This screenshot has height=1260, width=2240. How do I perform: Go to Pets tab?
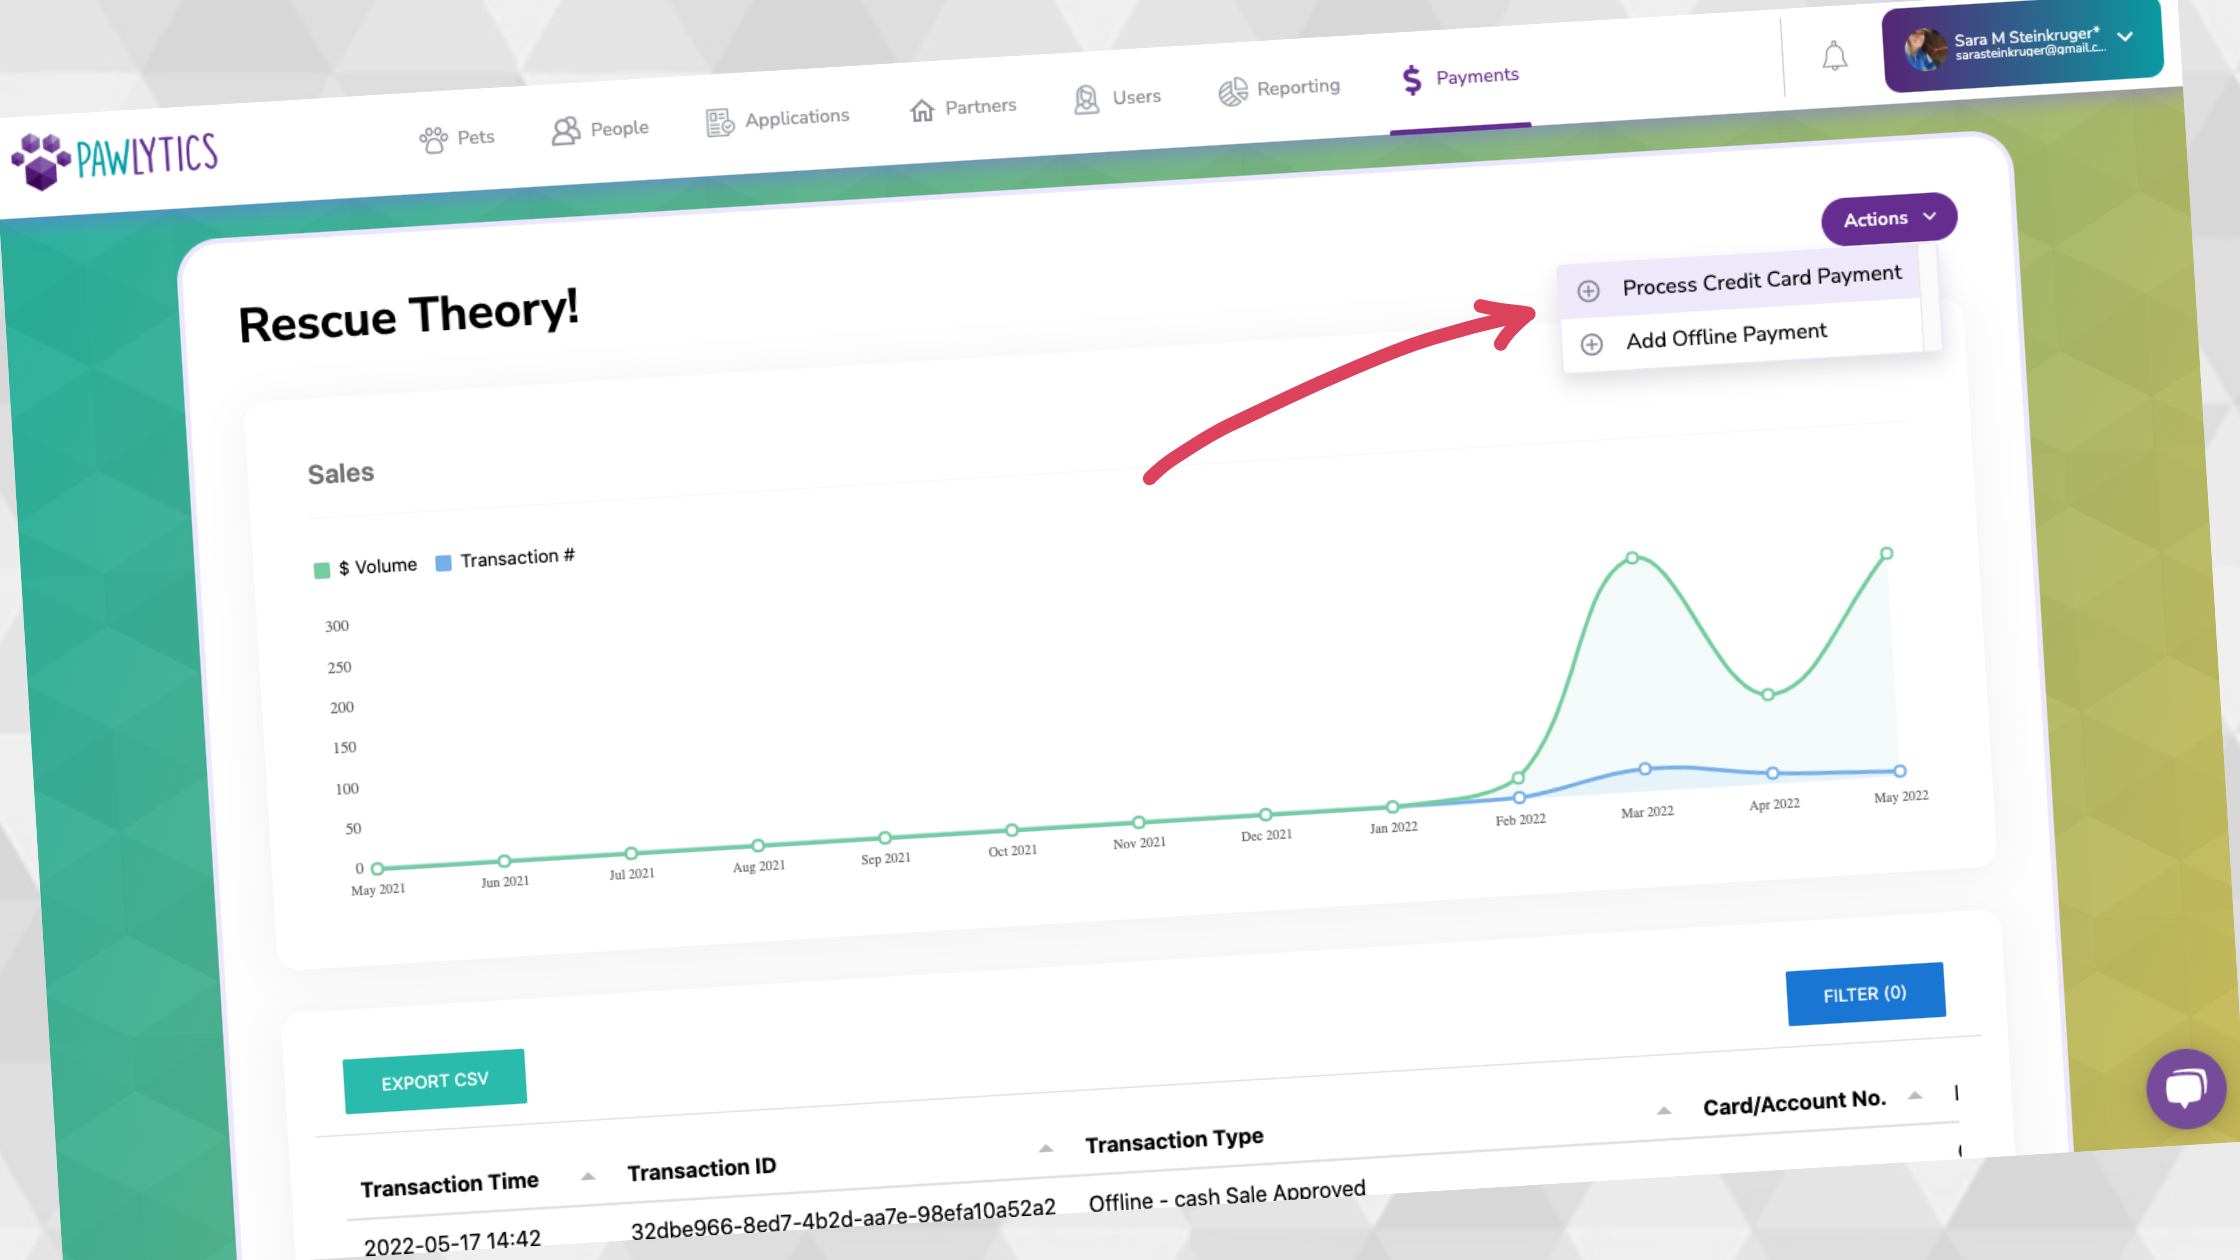[457, 139]
